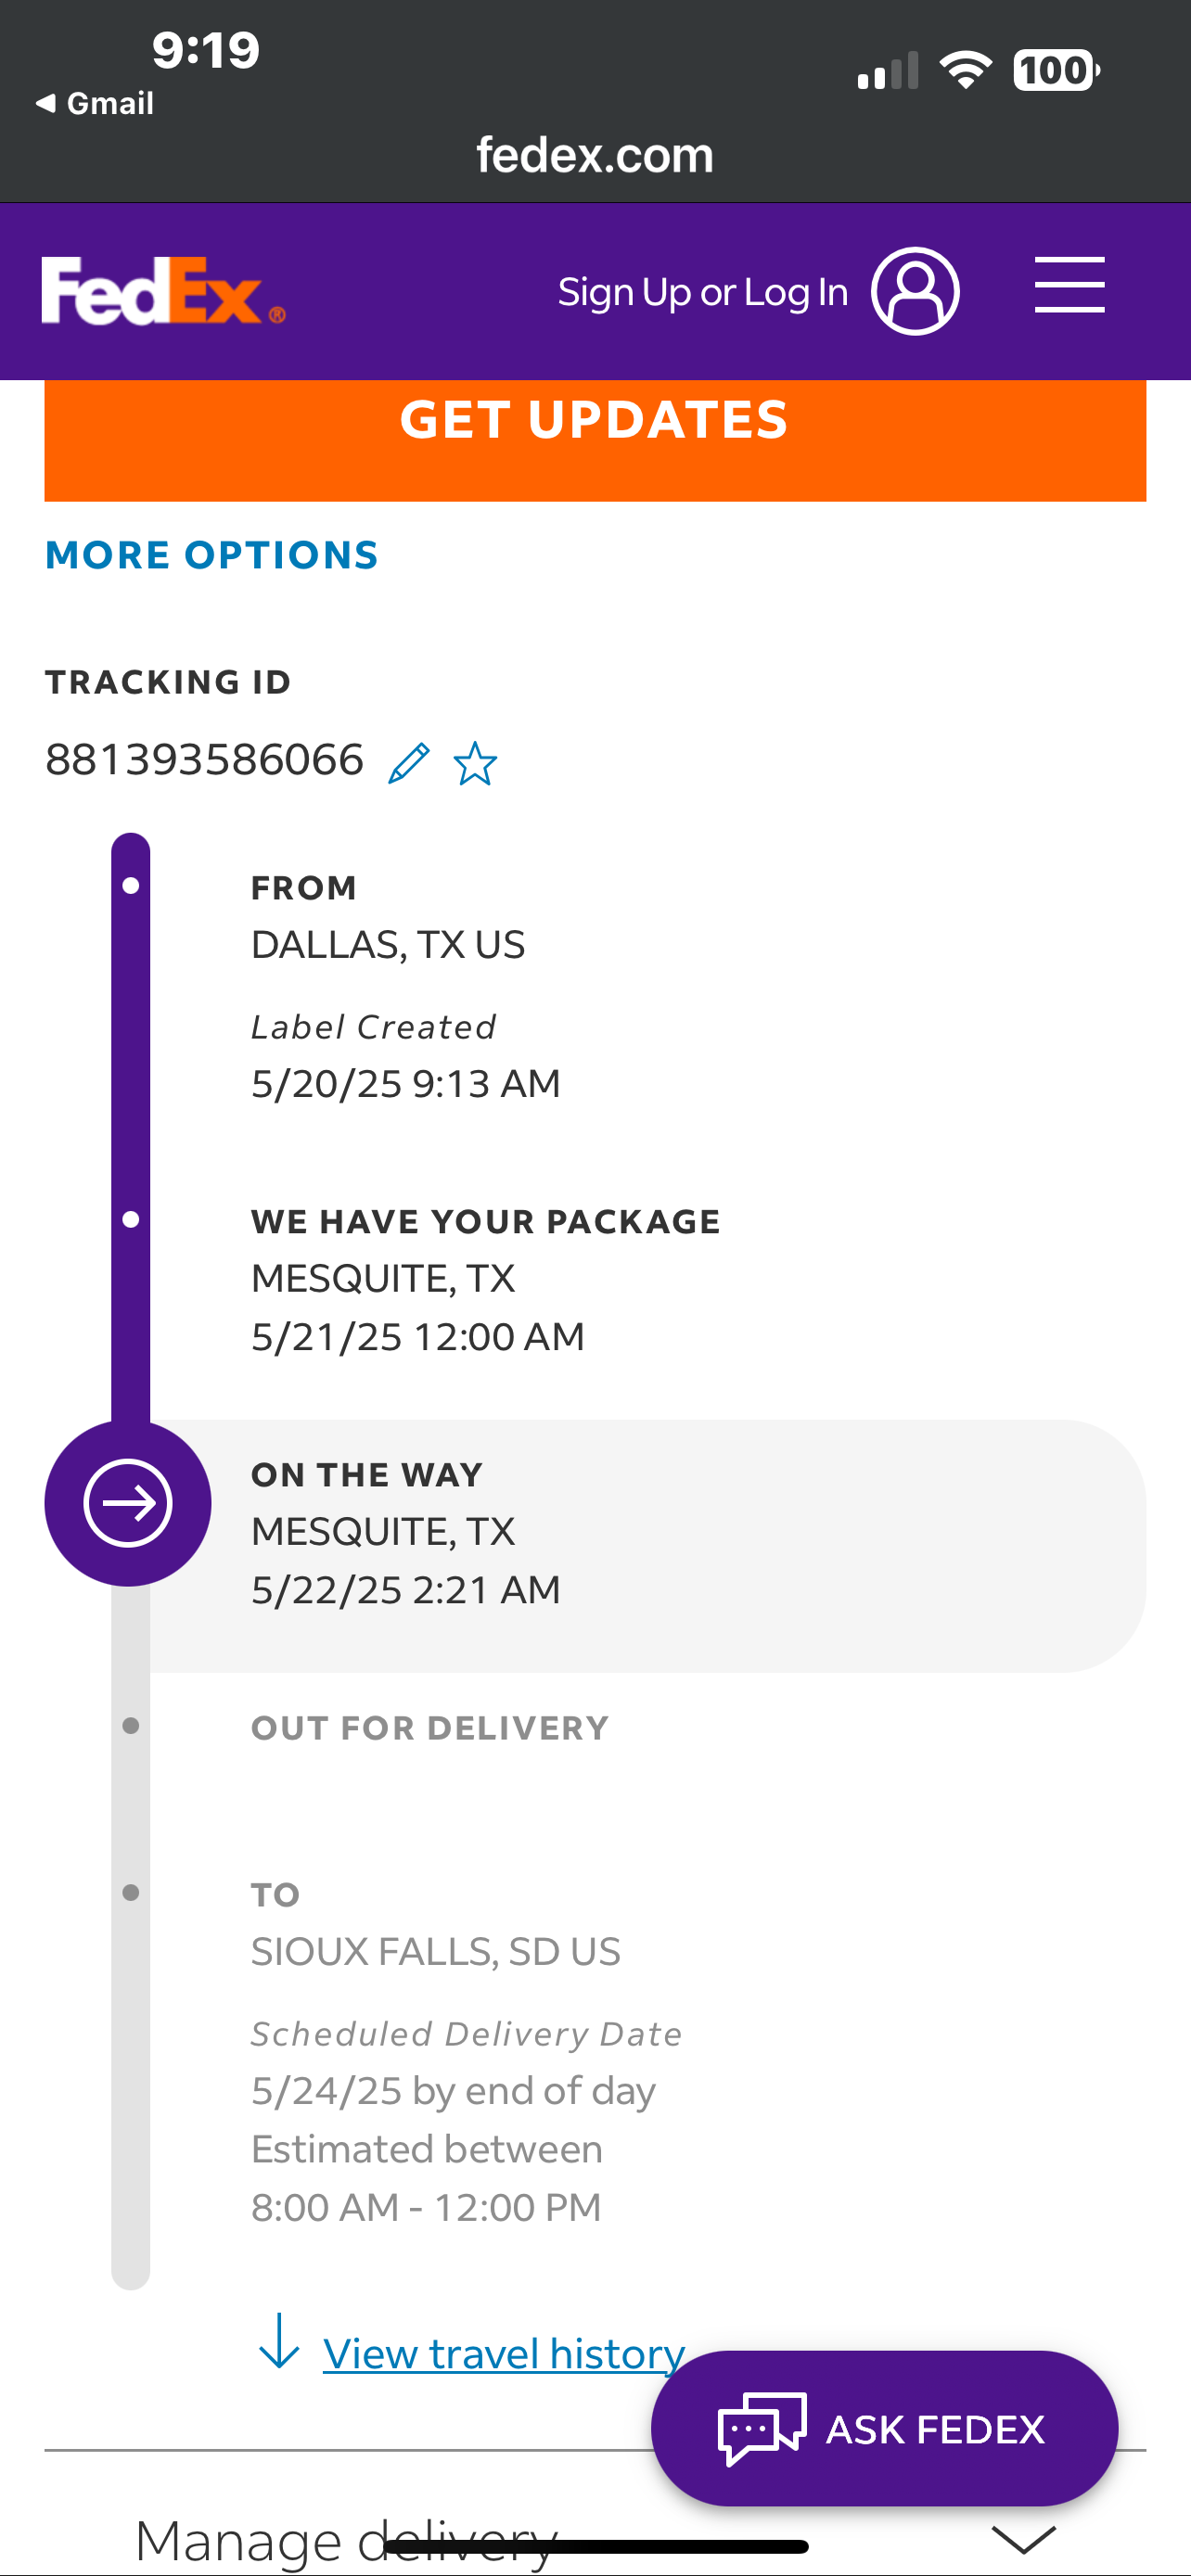Click Sign Up or Log In
This screenshot has height=2576, width=1191.
pyautogui.click(x=702, y=293)
